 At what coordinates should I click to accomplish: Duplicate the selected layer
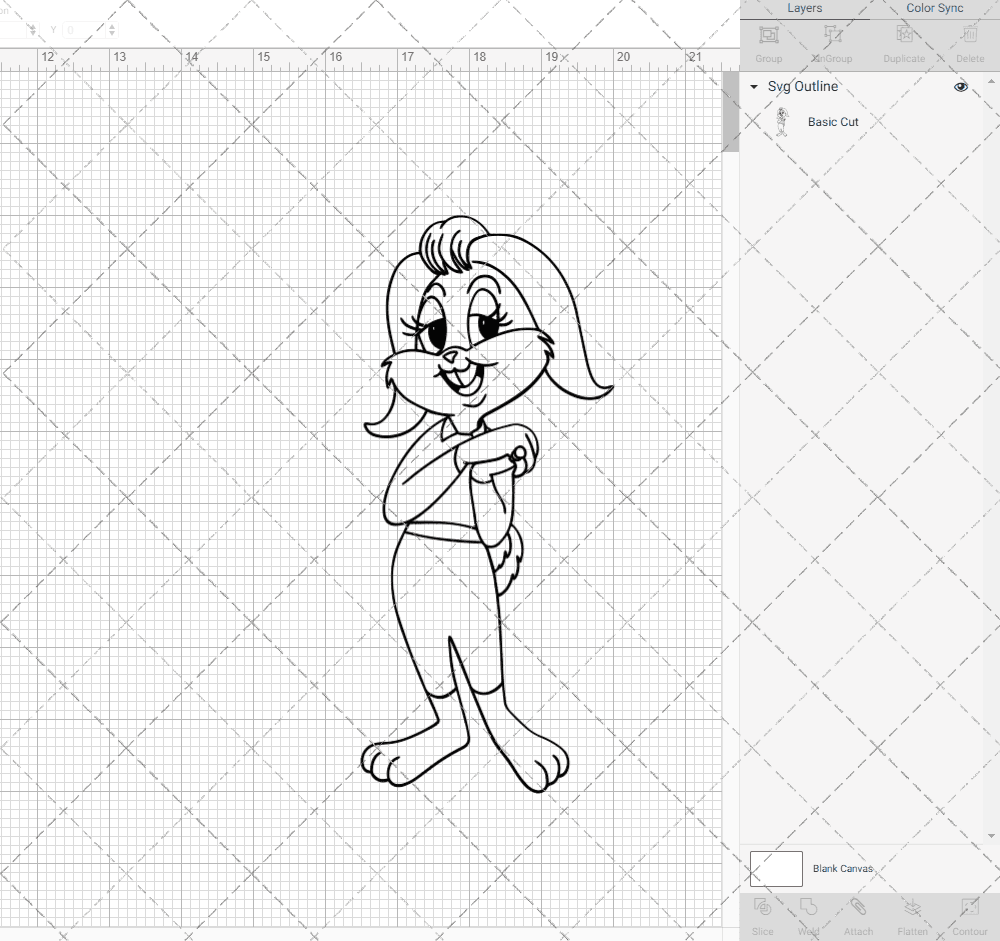click(904, 36)
